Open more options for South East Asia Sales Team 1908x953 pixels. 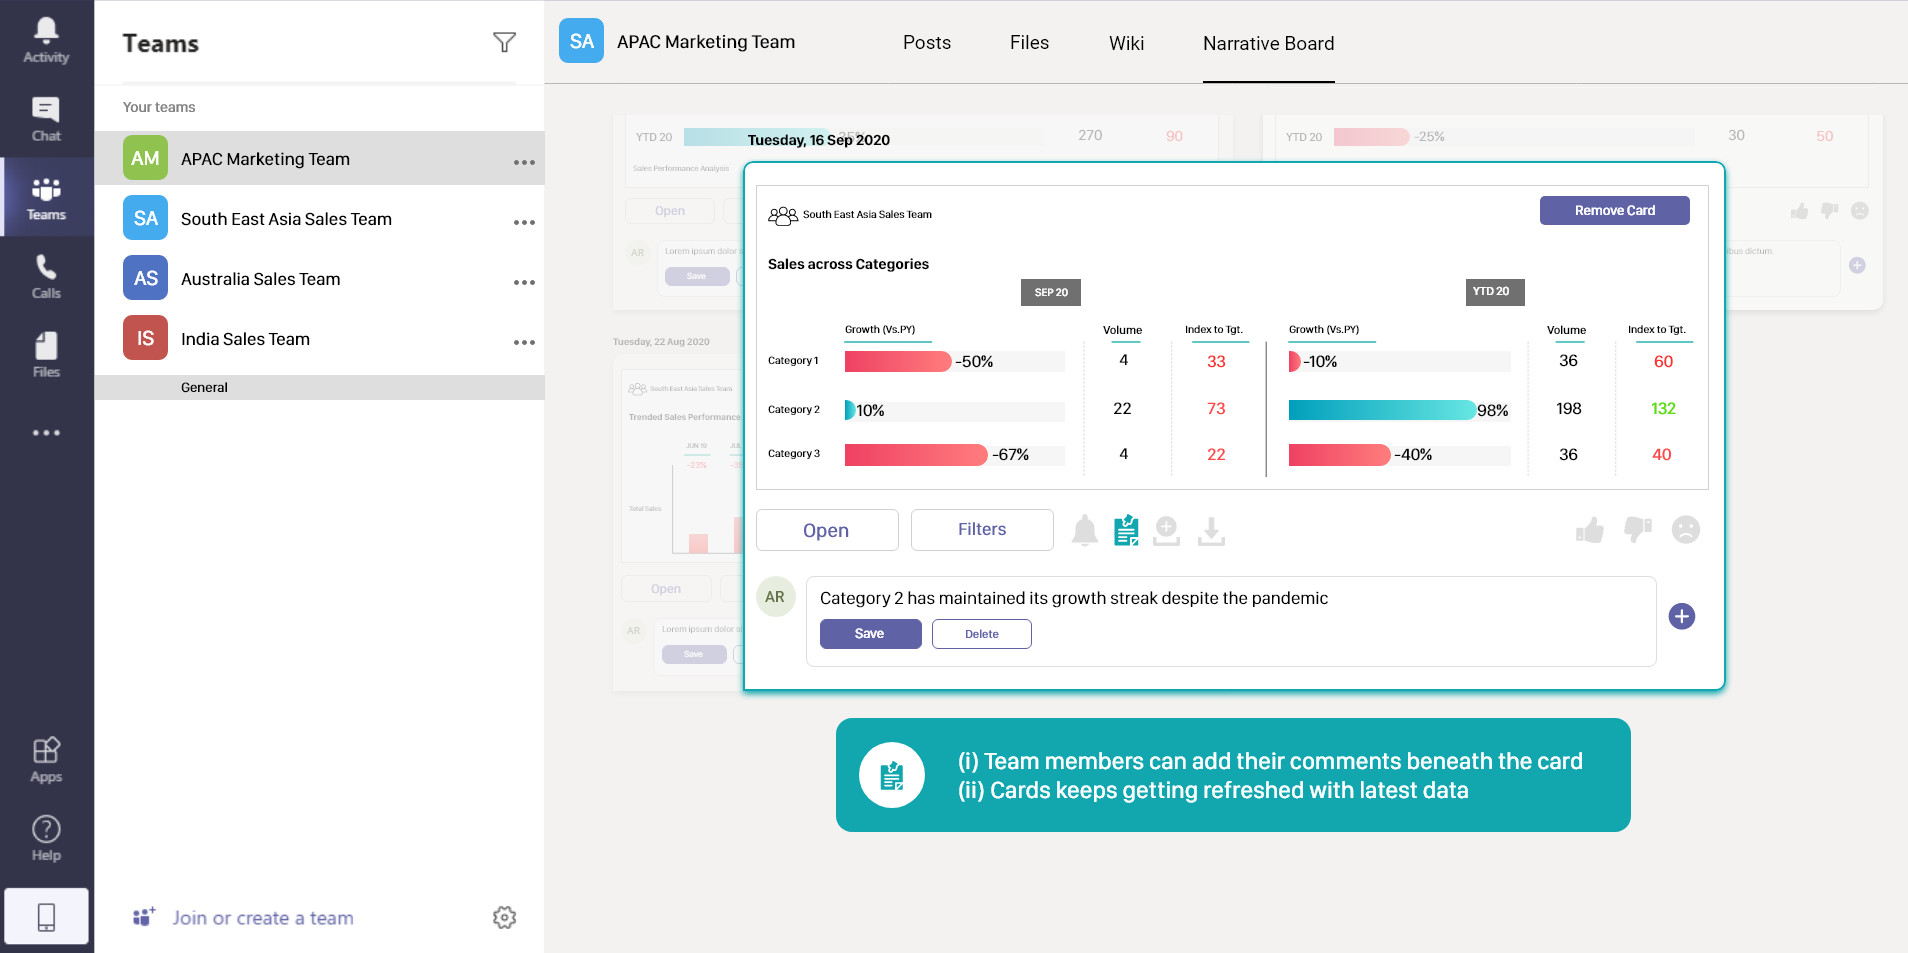(x=524, y=222)
